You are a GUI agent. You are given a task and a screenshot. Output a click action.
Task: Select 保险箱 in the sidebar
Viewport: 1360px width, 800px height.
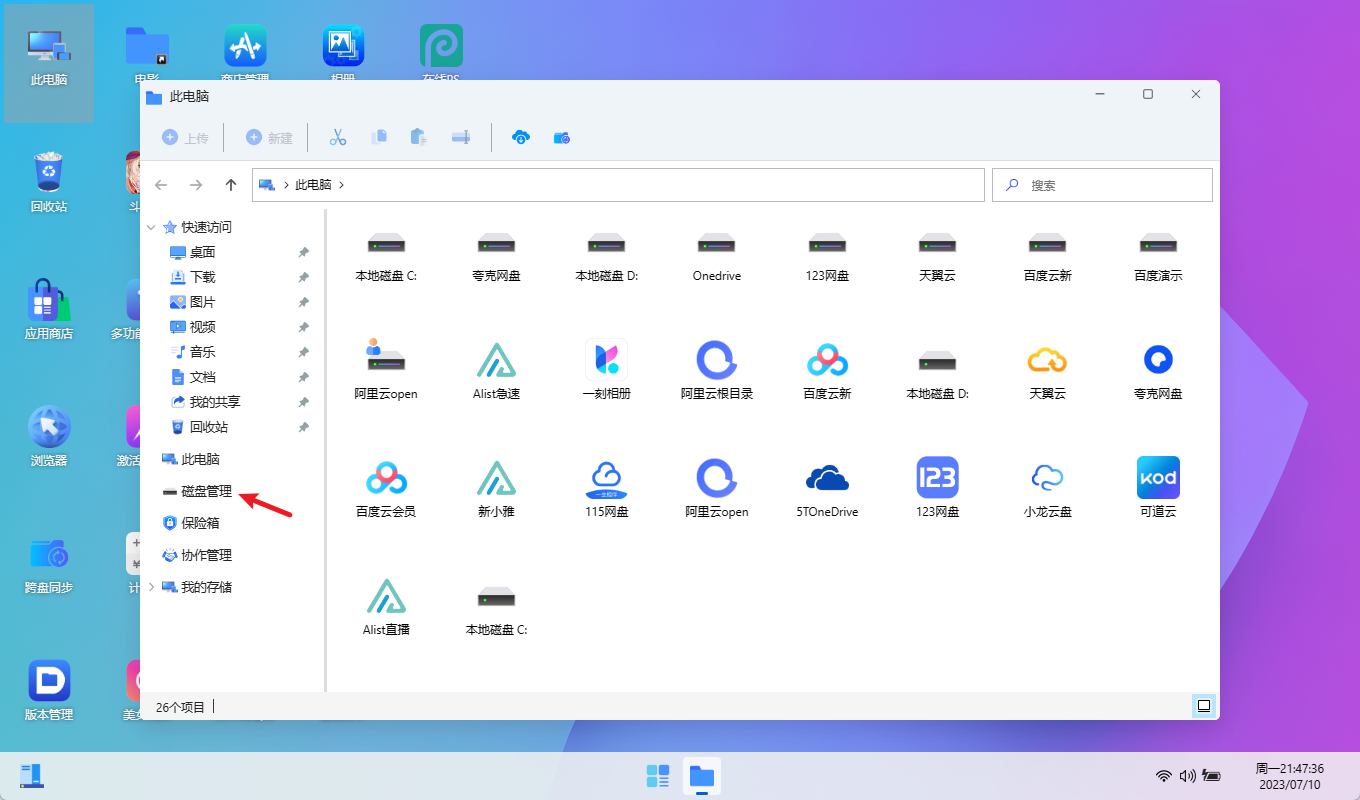point(199,523)
